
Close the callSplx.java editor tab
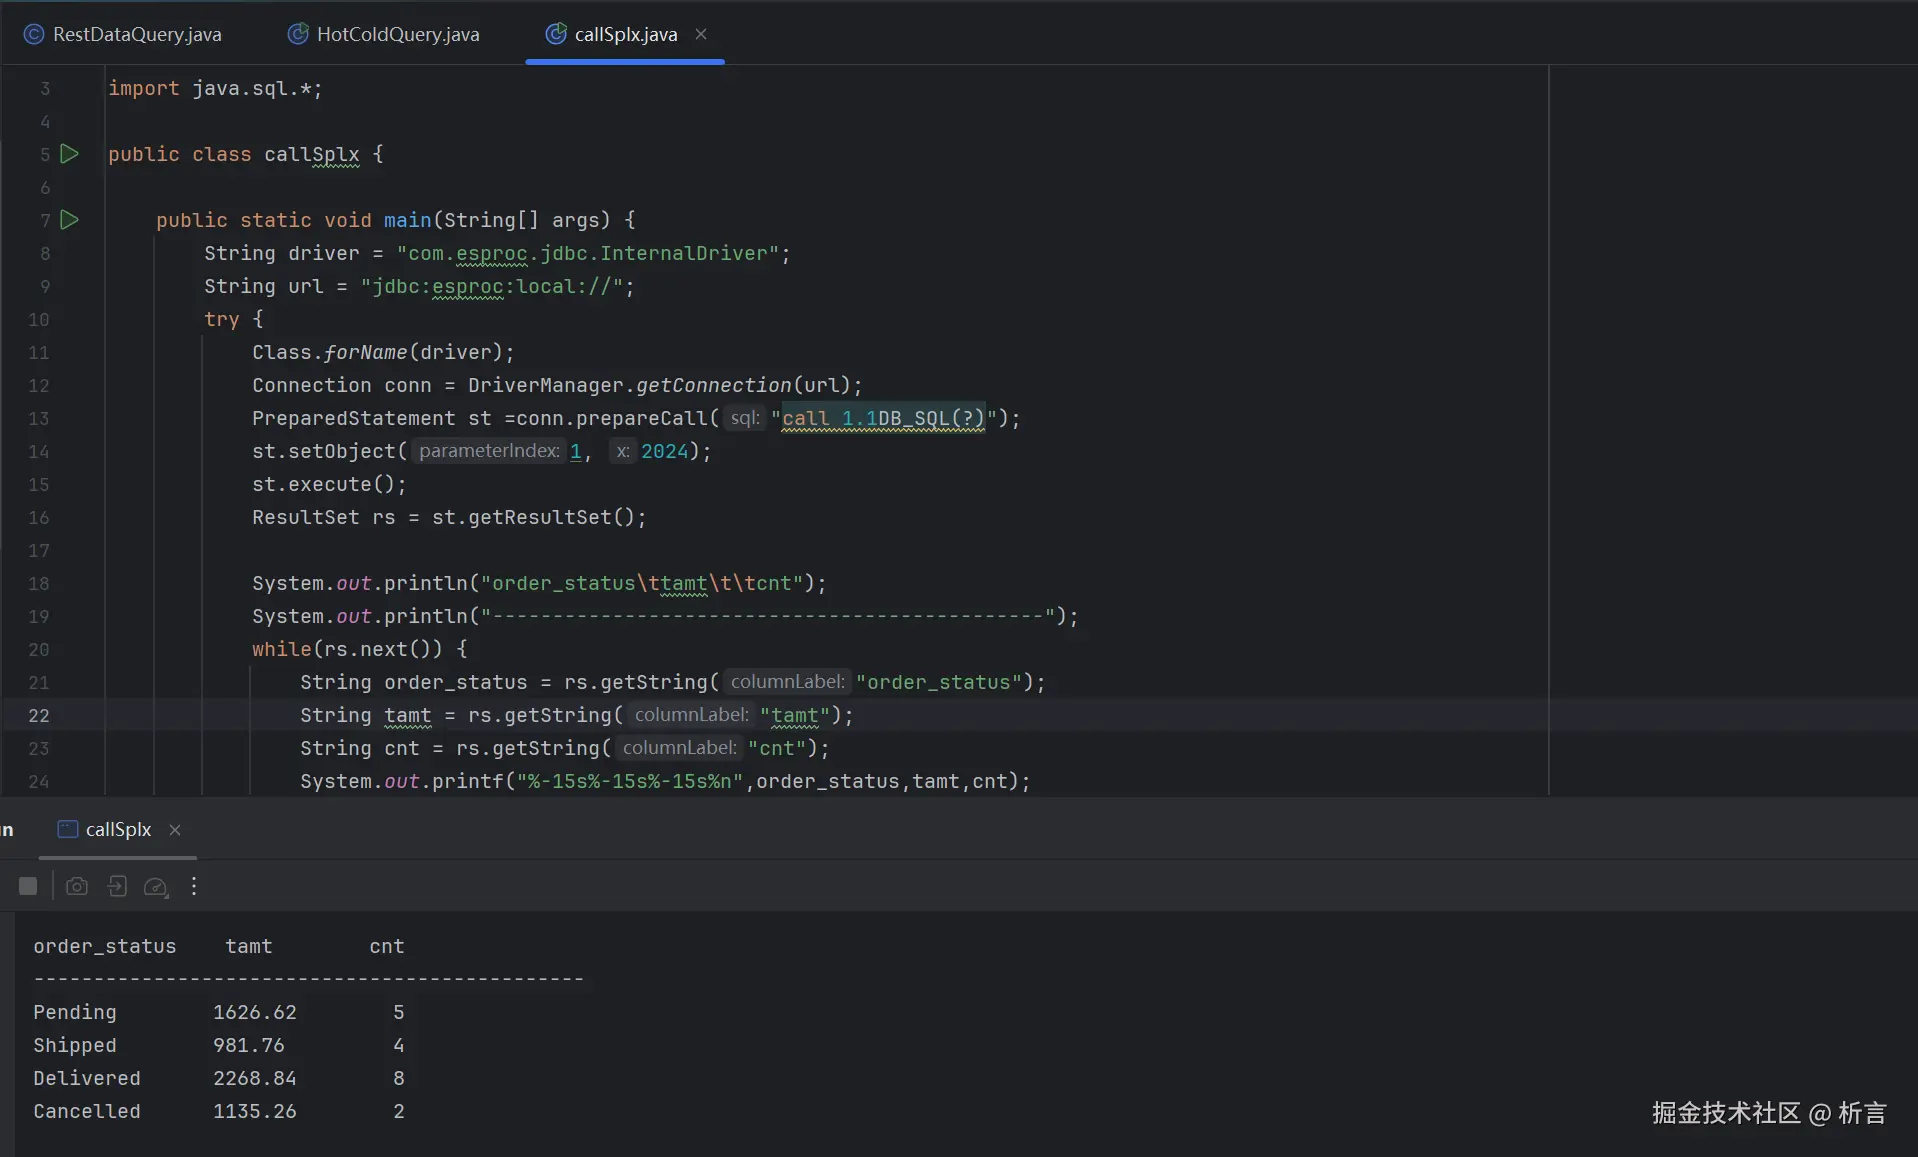coord(701,34)
